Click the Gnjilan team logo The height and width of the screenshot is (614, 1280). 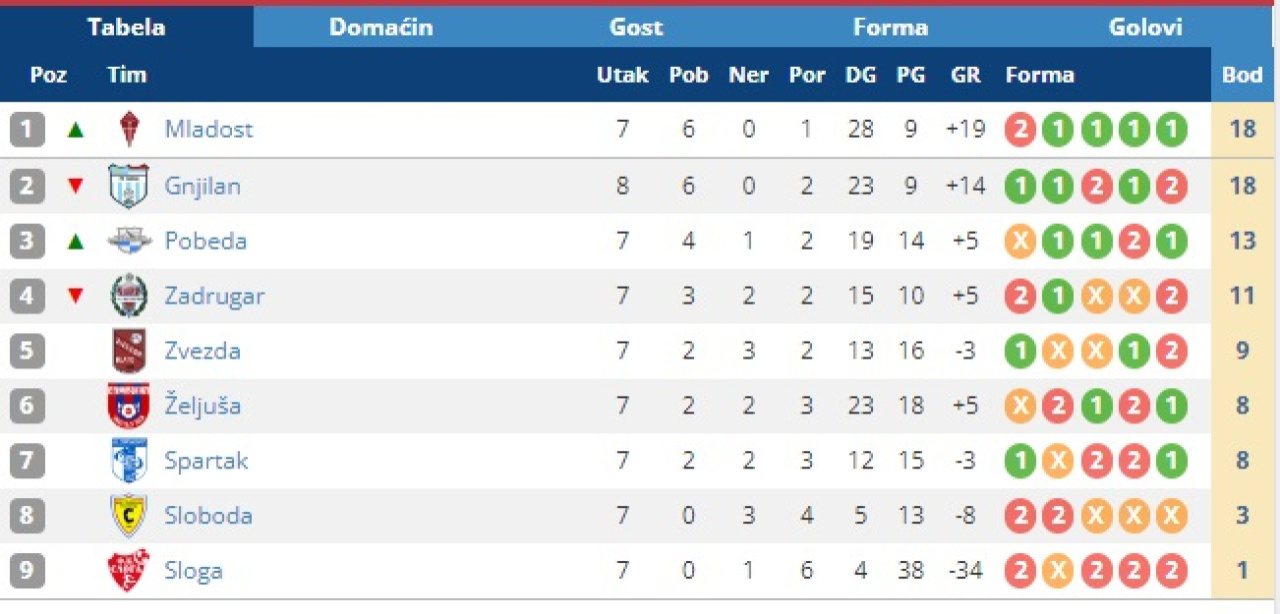click(128, 186)
